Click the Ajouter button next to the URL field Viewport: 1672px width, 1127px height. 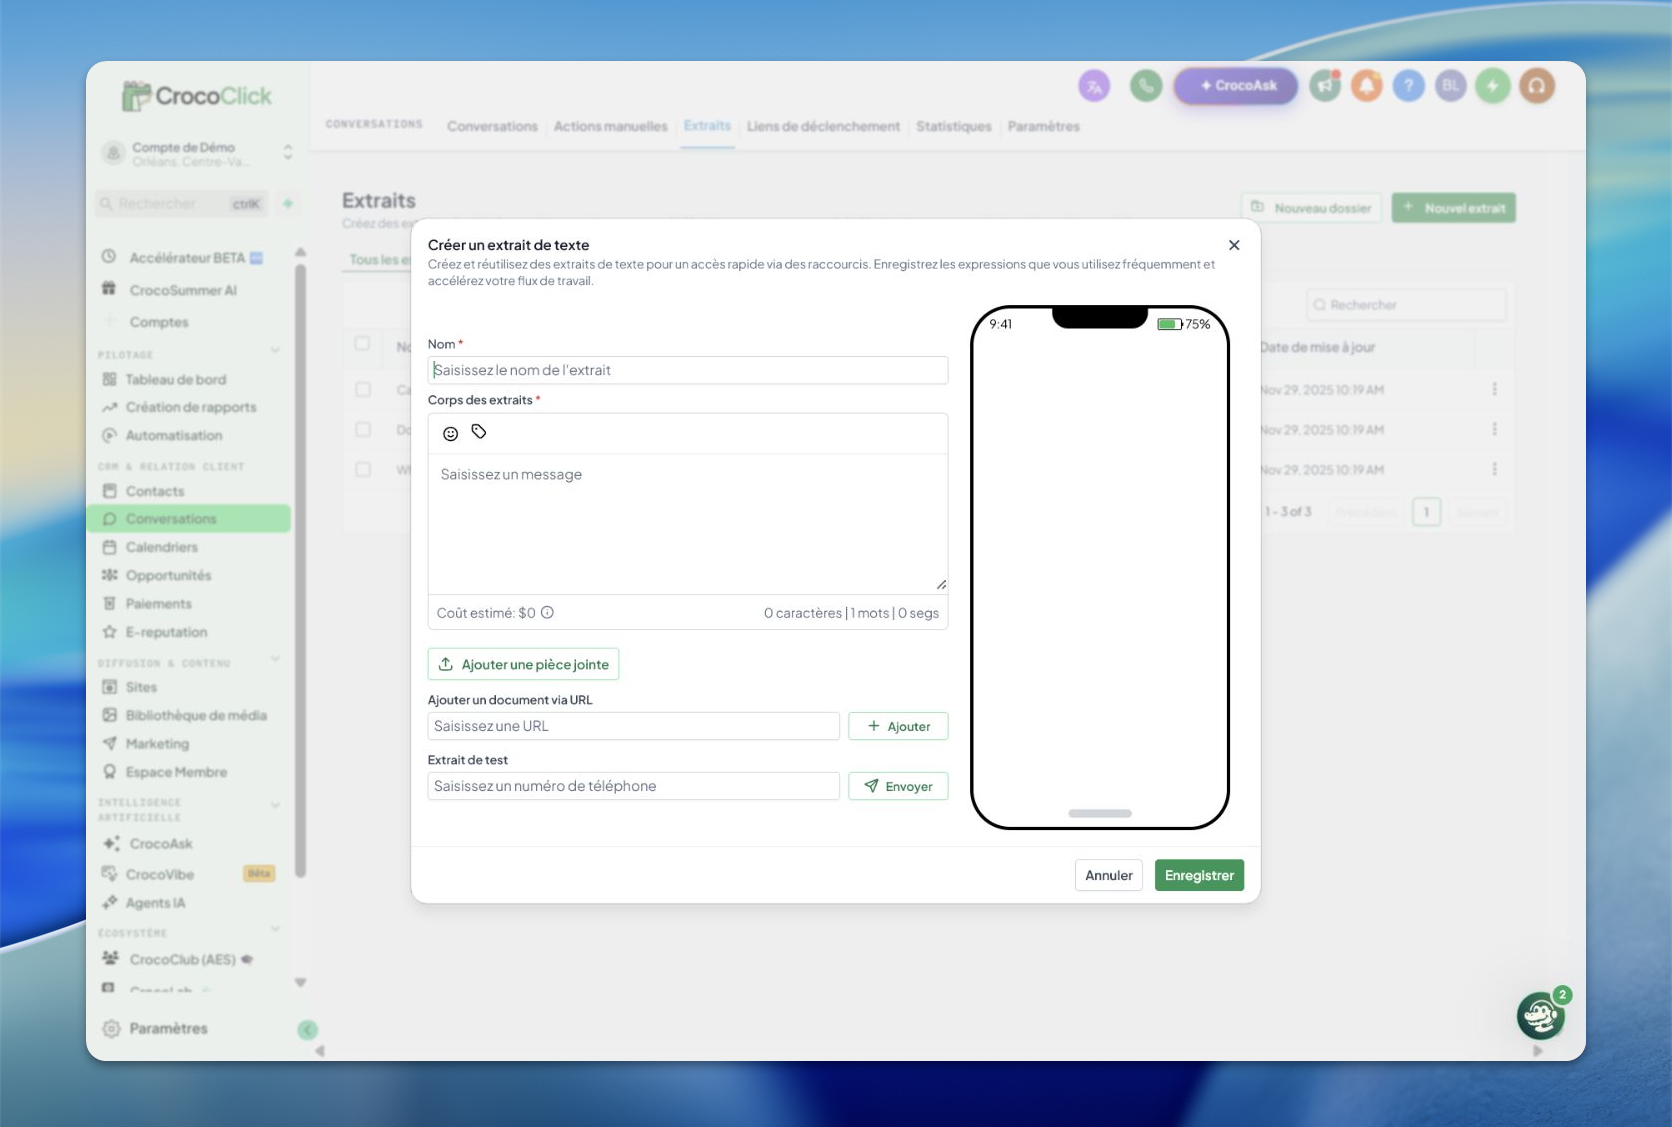click(x=898, y=726)
